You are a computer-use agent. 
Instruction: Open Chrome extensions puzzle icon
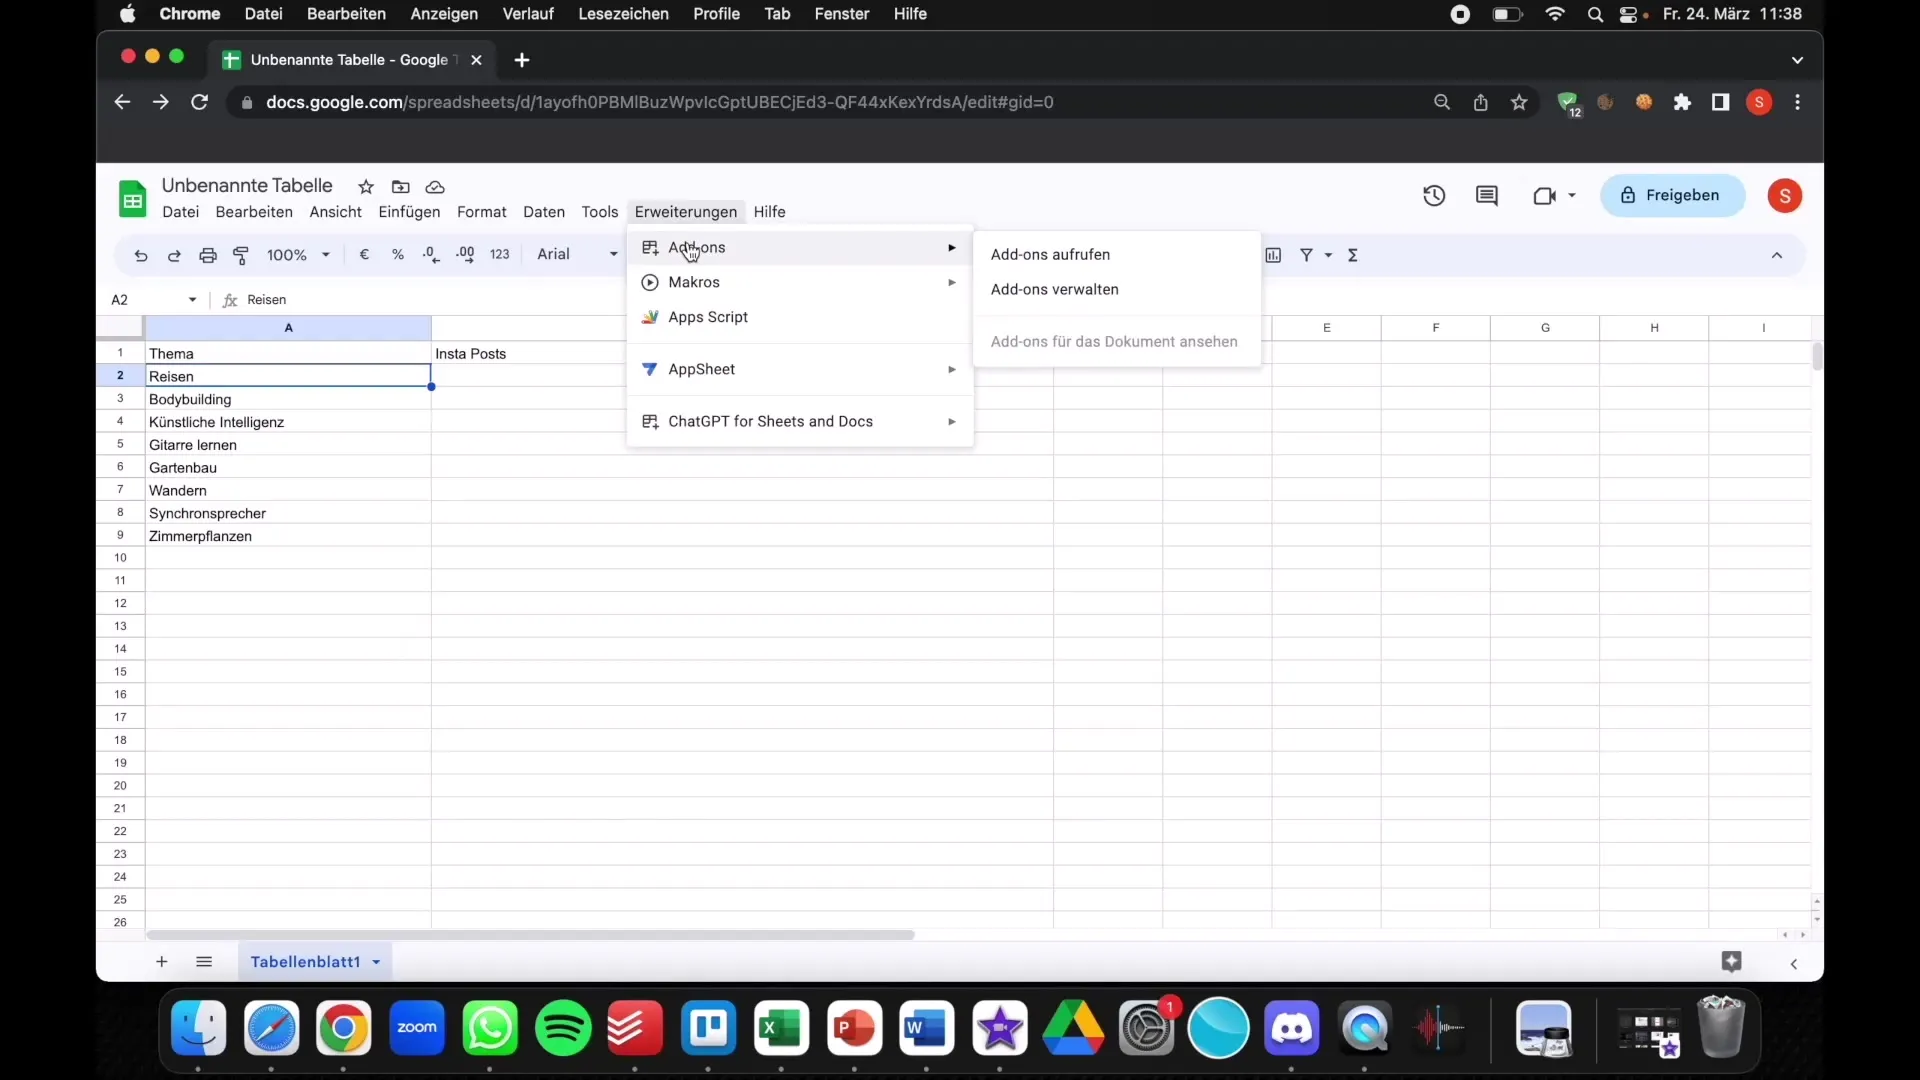coord(1682,102)
